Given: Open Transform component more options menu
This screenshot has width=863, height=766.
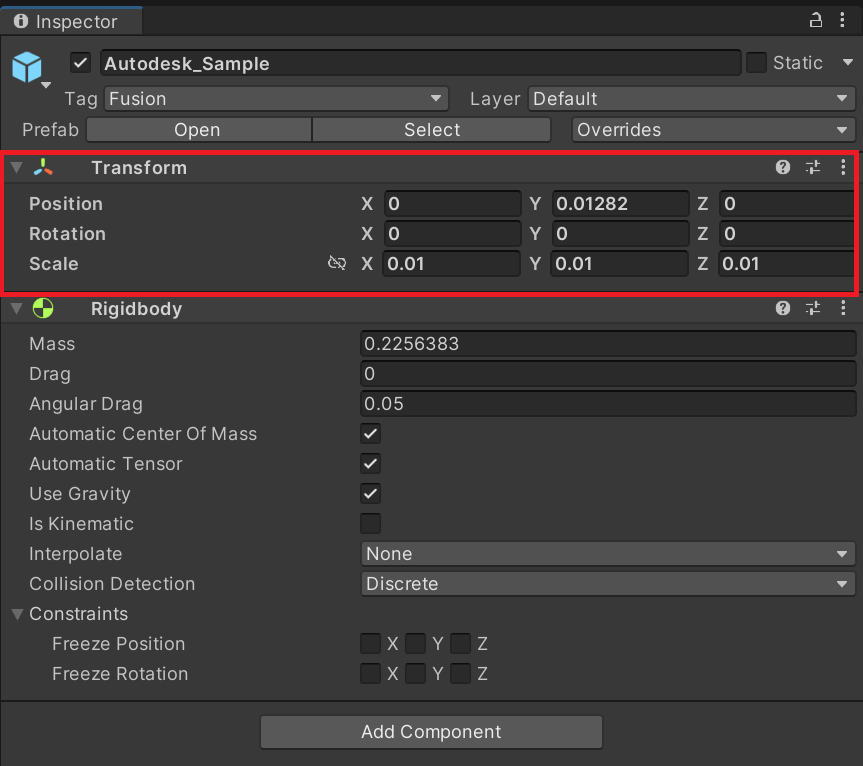Looking at the screenshot, I should 843,167.
